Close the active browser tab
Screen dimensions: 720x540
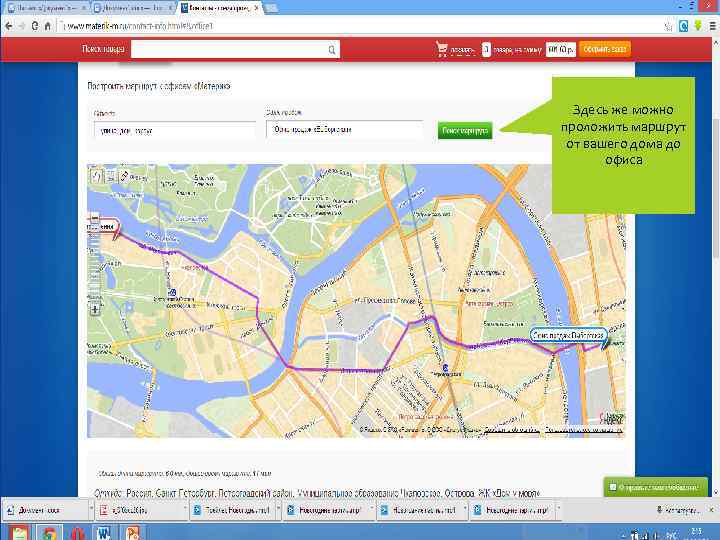coord(257,8)
